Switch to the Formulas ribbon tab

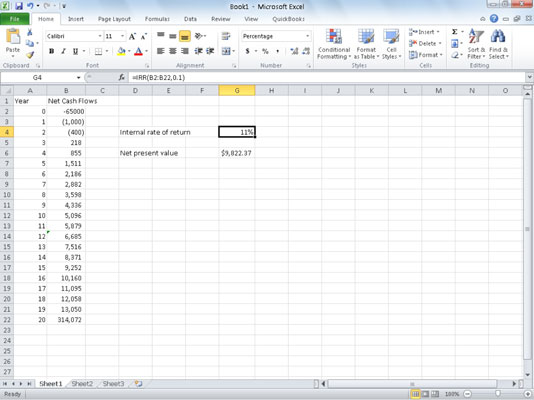click(157, 19)
